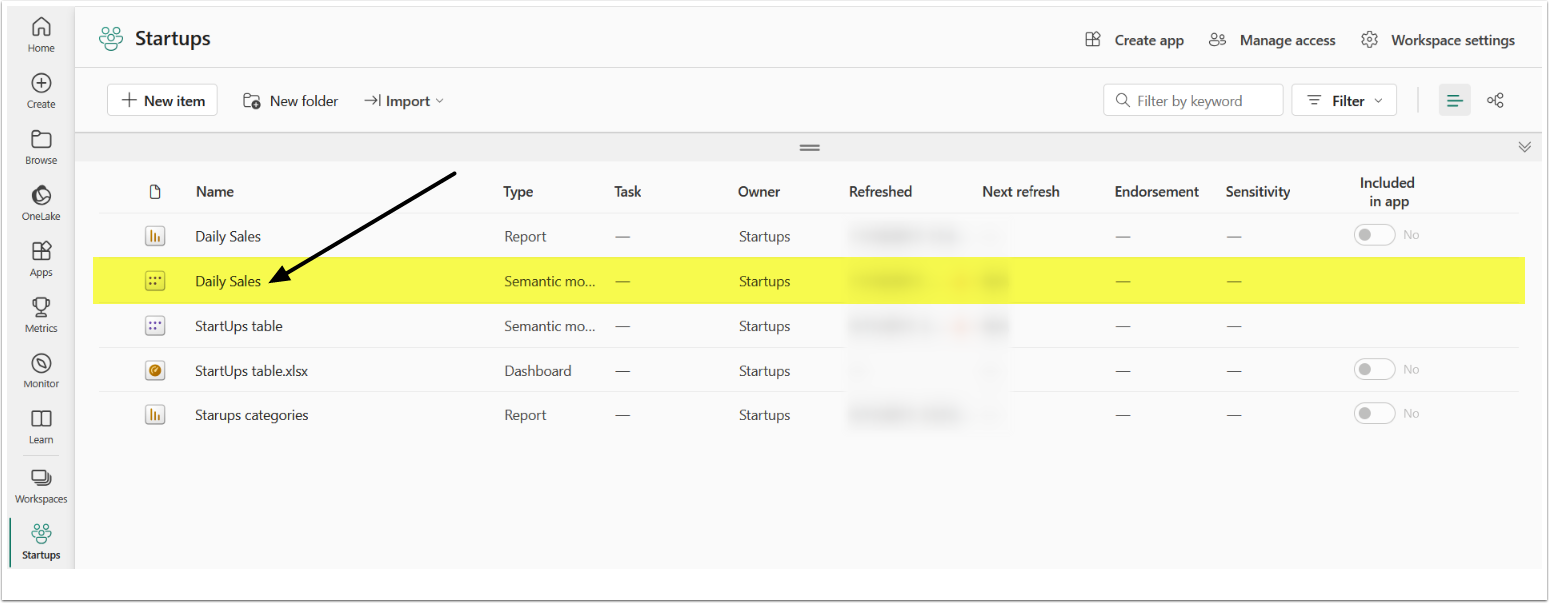Open Home in the left navigation

(41, 34)
